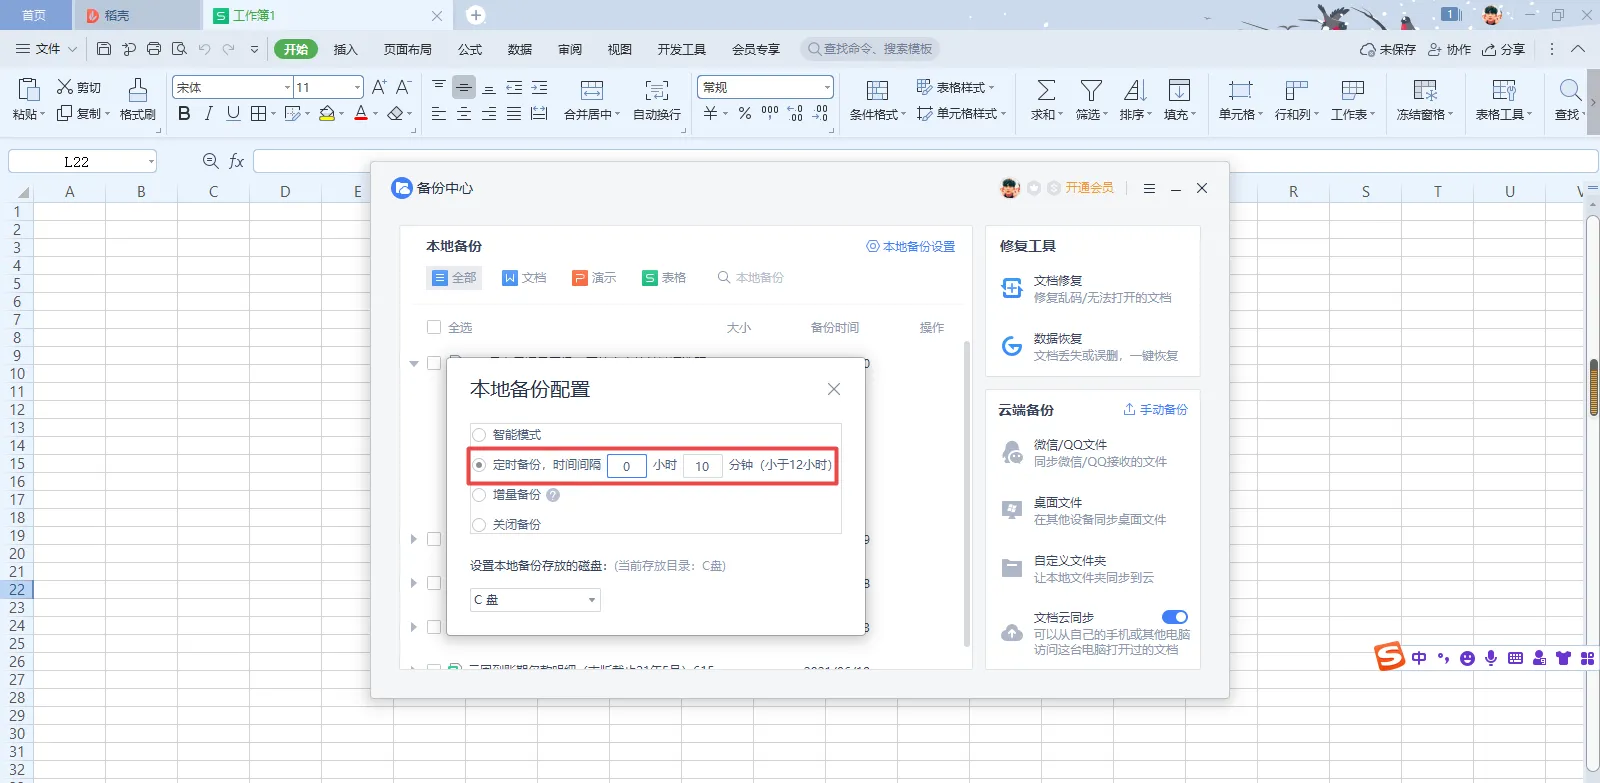This screenshot has height=783, width=1600.
Task: Click the Undo icon in quick toolbar
Action: pyautogui.click(x=204, y=48)
